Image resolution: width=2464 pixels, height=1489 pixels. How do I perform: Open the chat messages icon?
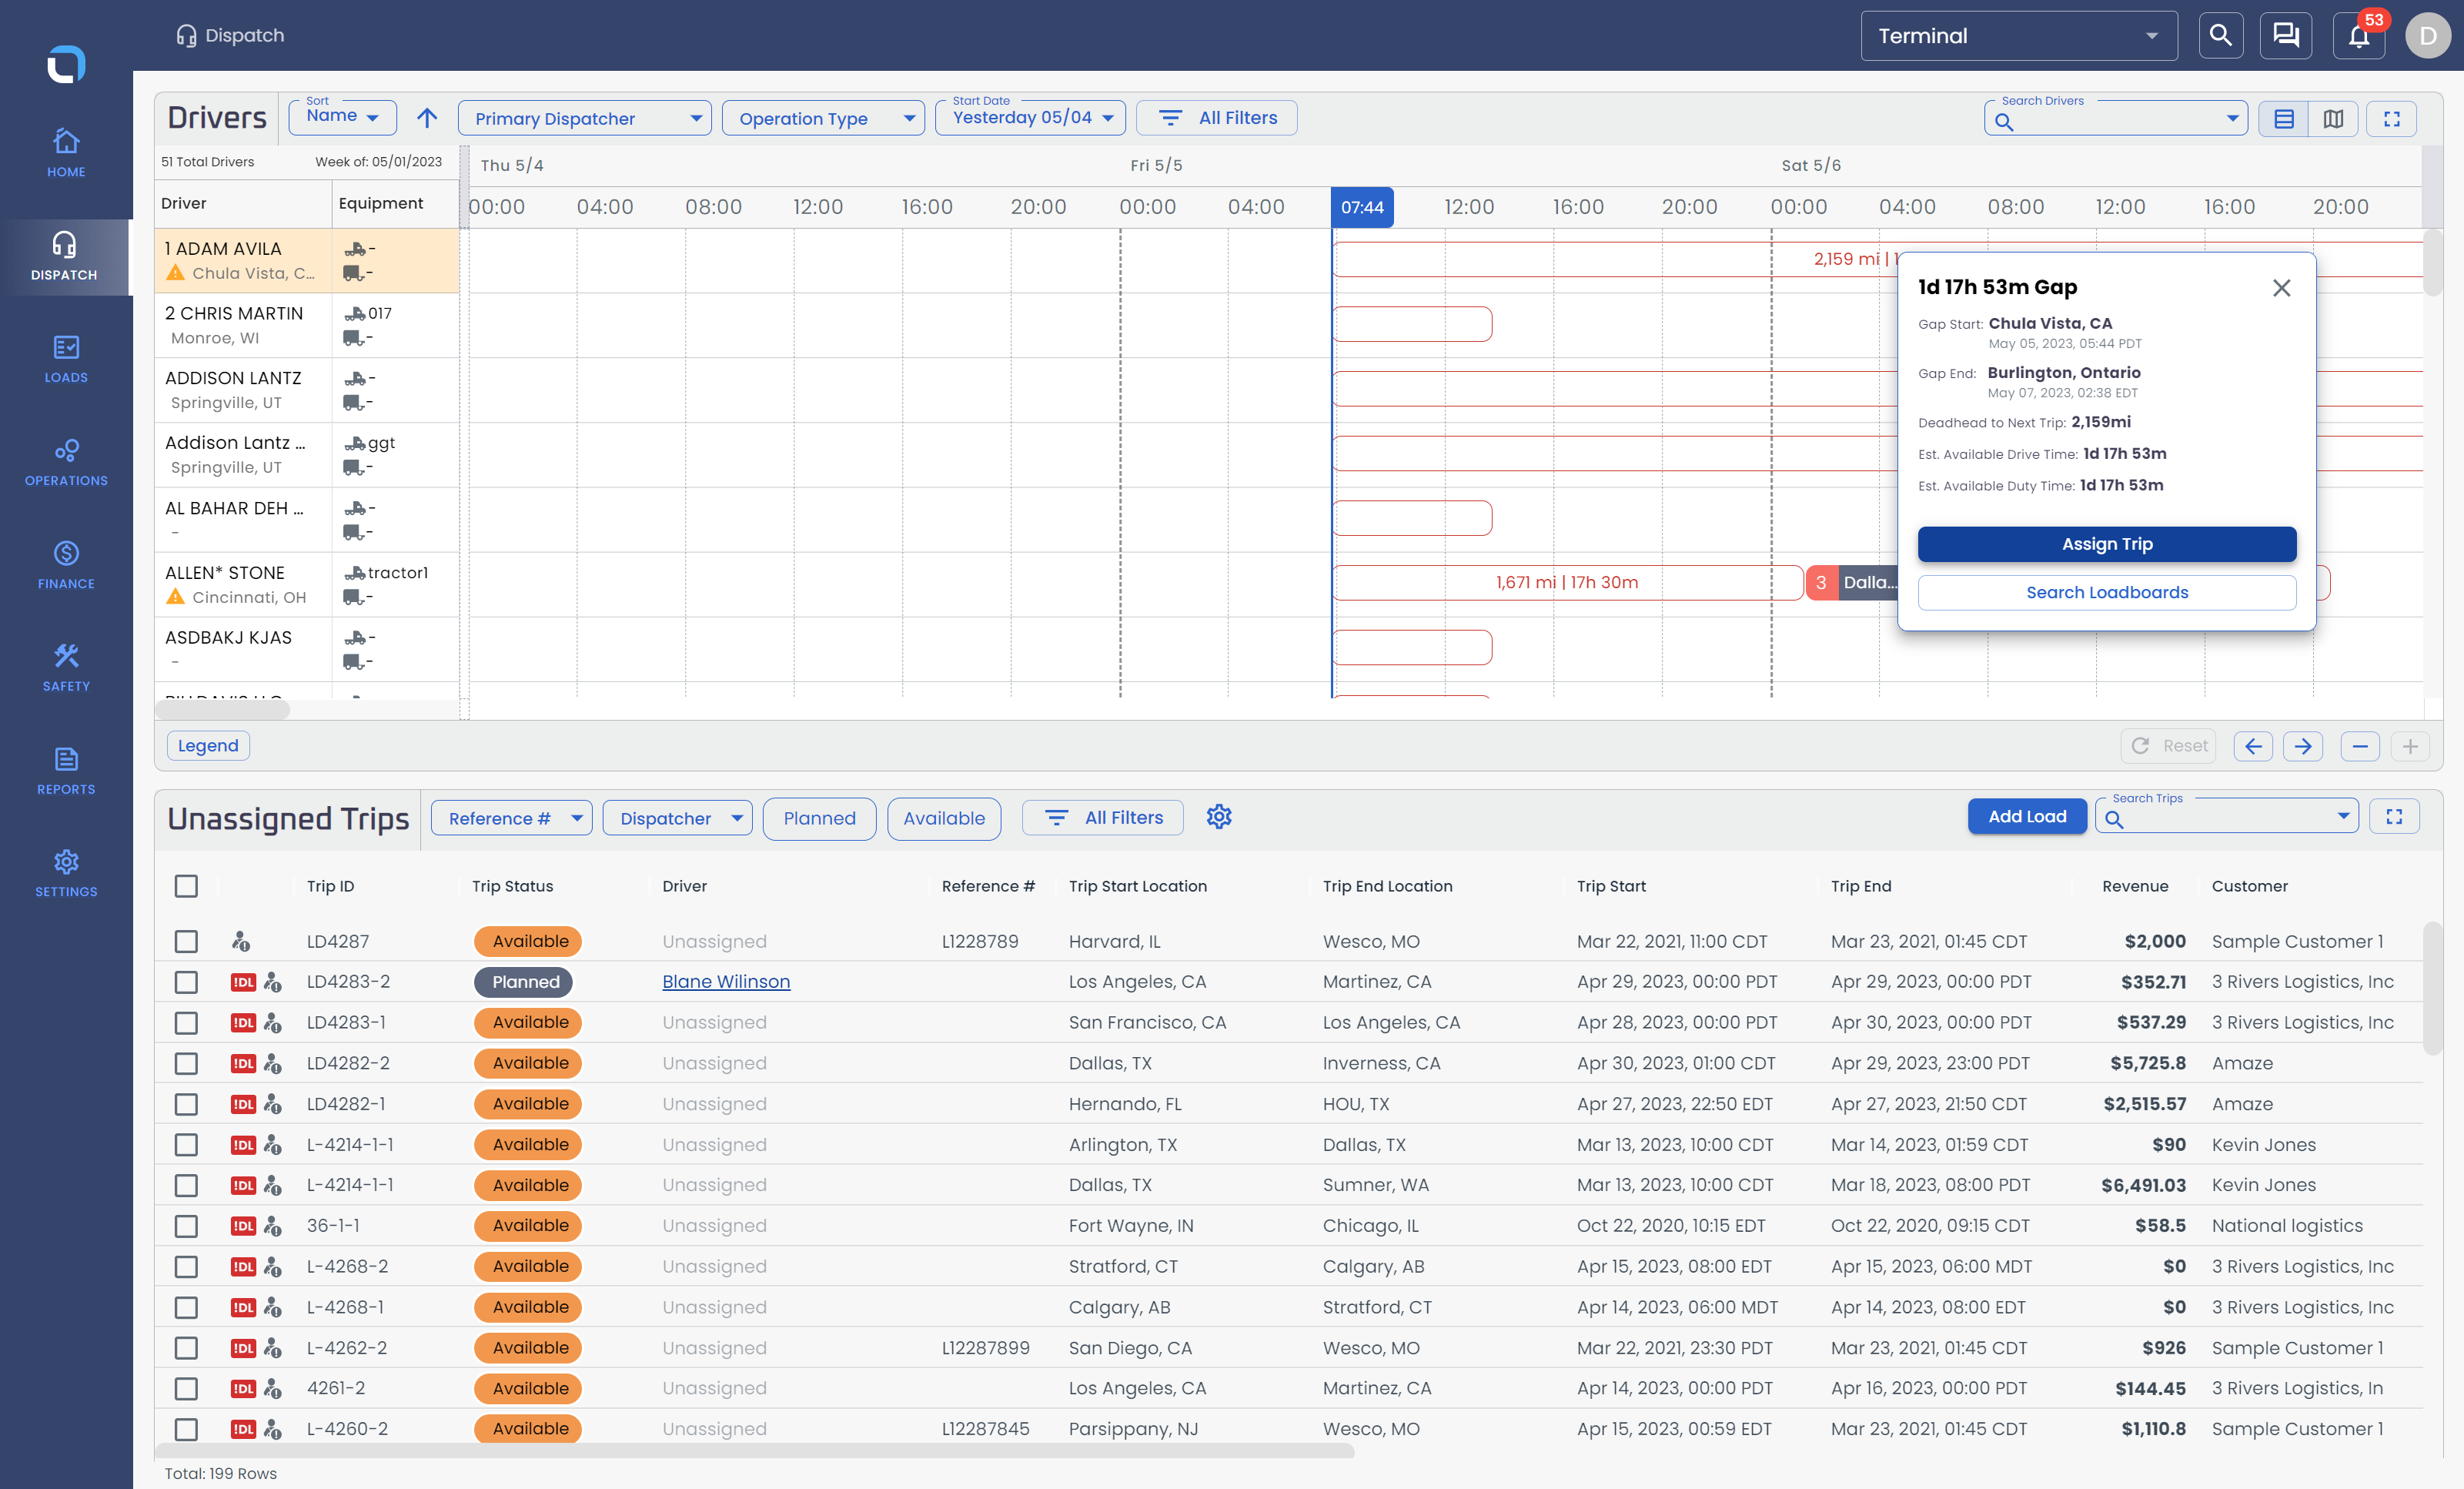pyautogui.click(x=2285, y=36)
